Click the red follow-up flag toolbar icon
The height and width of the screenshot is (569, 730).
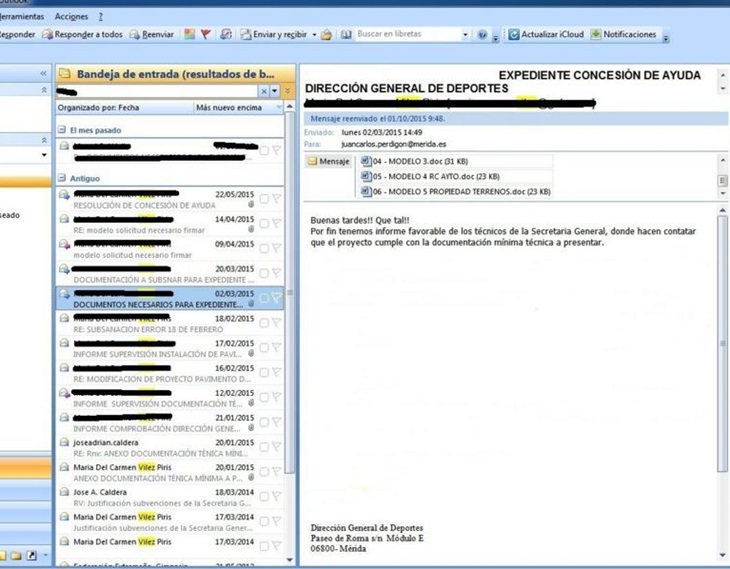(205, 34)
